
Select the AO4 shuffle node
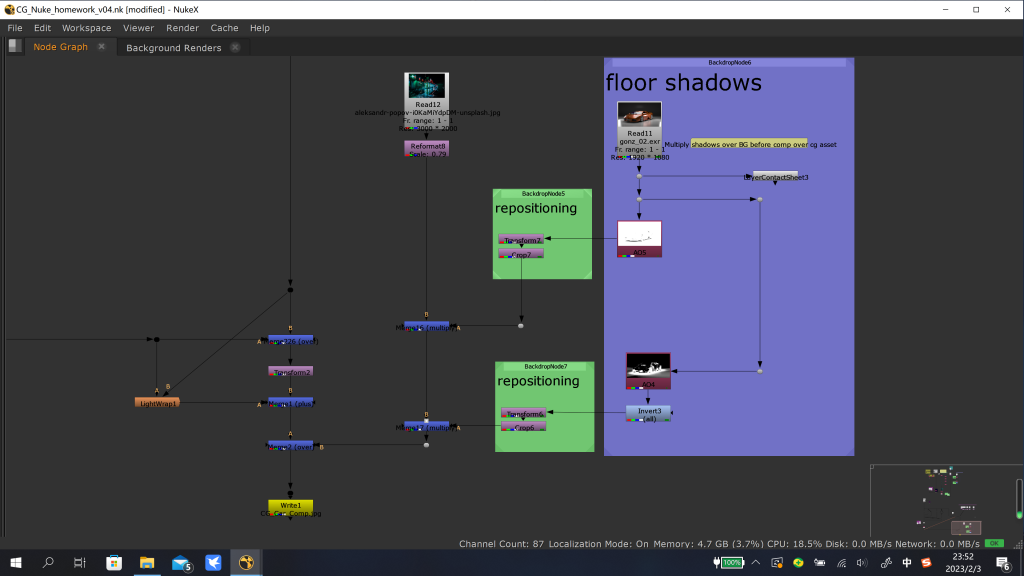tap(647, 370)
